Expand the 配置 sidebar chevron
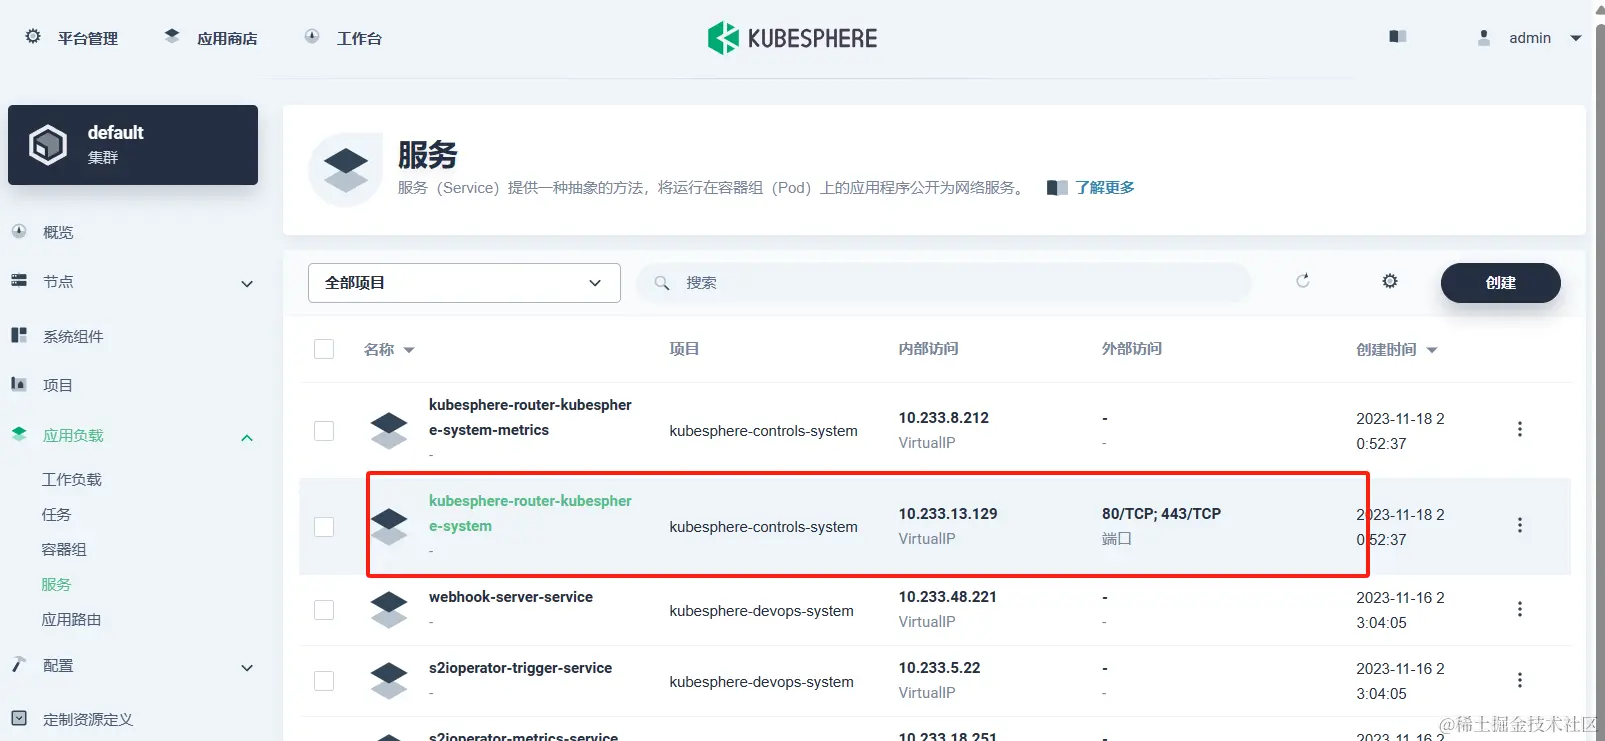 tap(247, 668)
